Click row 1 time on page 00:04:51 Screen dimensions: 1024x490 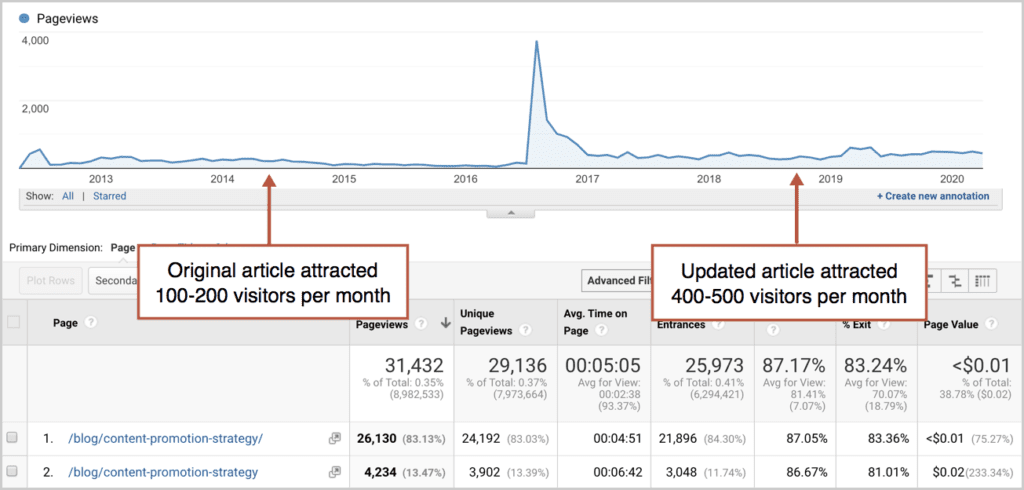coord(616,439)
